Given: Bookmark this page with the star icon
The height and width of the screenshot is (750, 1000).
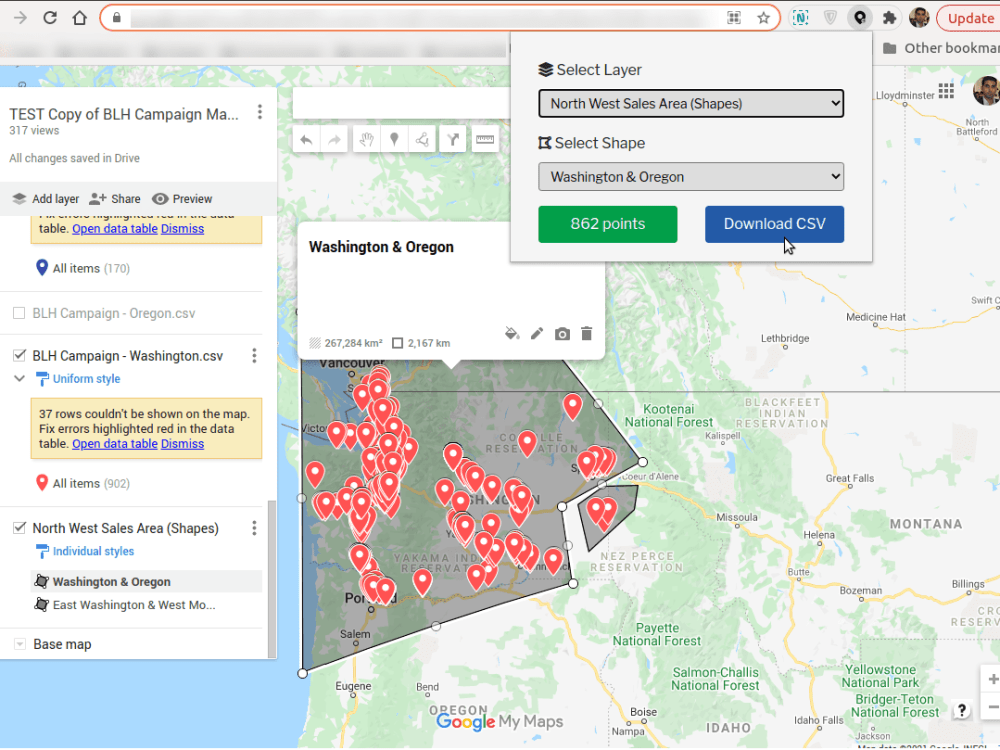Looking at the screenshot, I should click(x=763, y=18).
